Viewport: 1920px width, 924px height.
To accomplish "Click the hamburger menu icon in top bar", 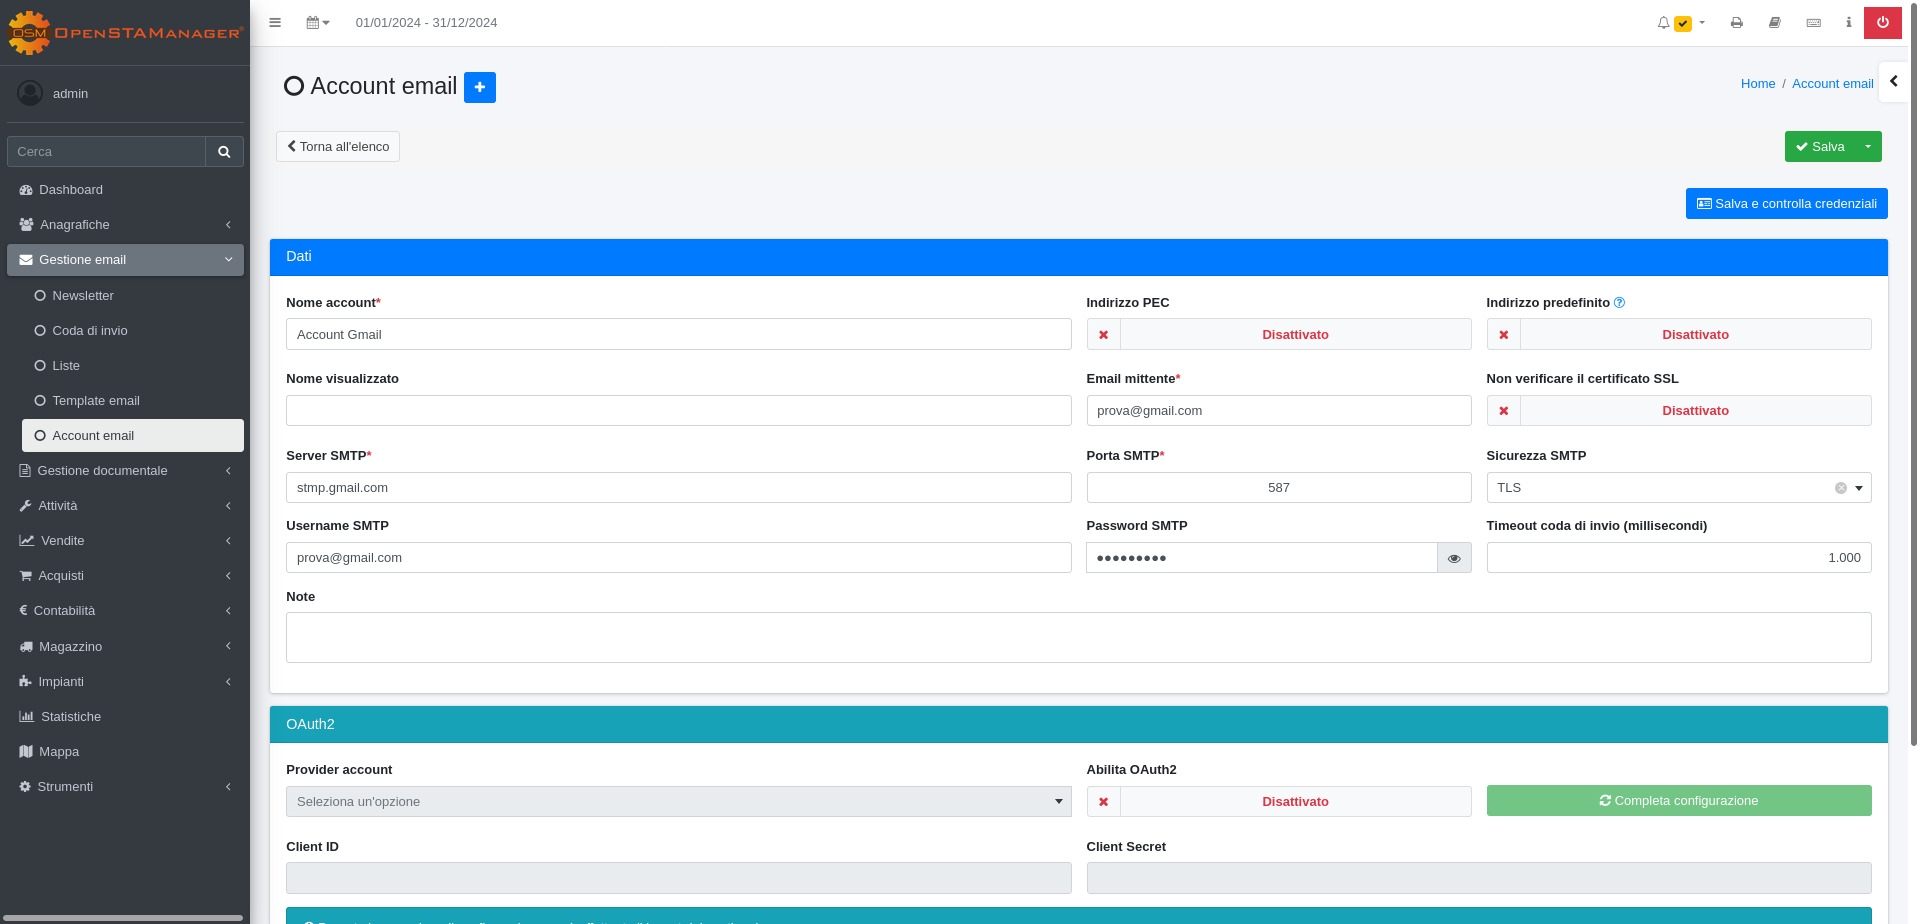I will coord(275,22).
